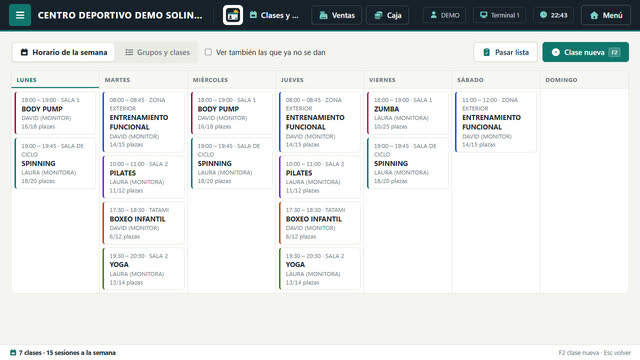The width and height of the screenshot is (640, 360).
Task: Select the Terminal 1 indicator
Action: 499,15
